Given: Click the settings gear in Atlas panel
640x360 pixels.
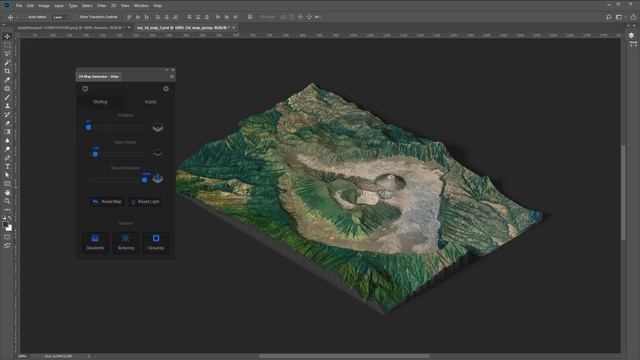Looking at the screenshot, I should tap(166, 89).
